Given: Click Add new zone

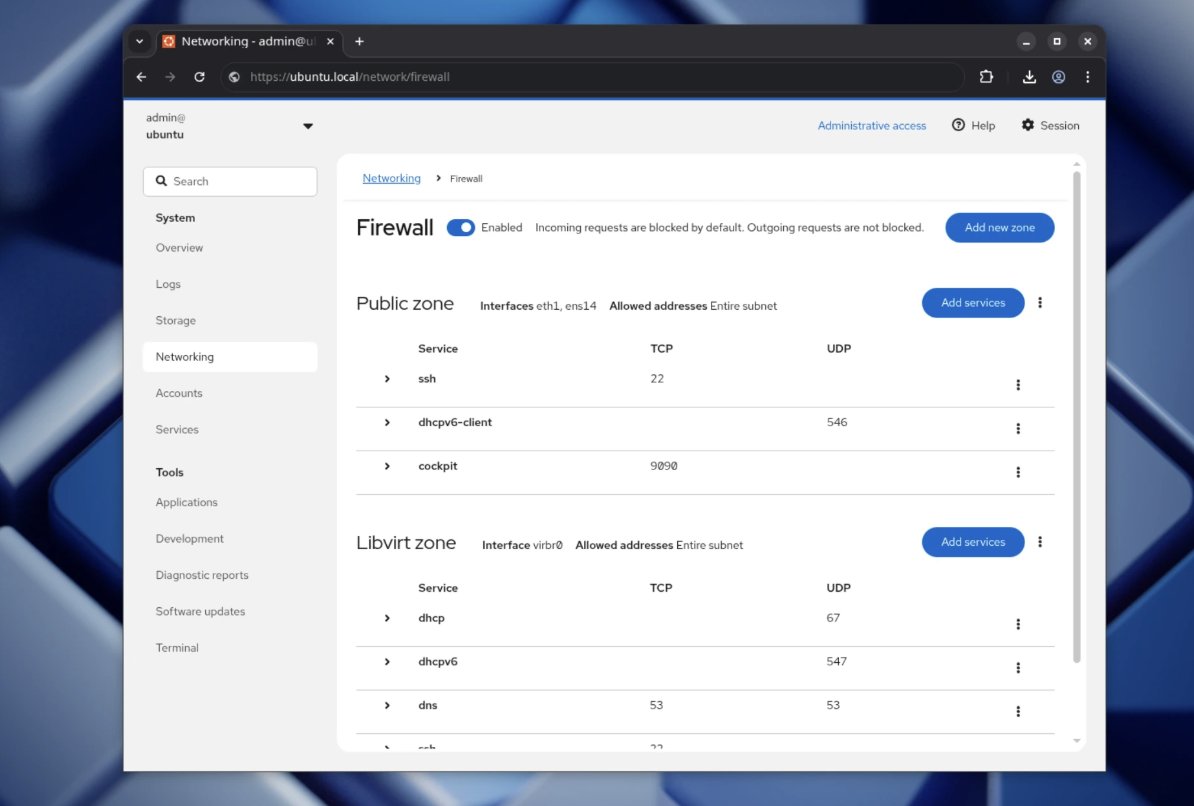Looking at the screenshot, I should (999, 227).
